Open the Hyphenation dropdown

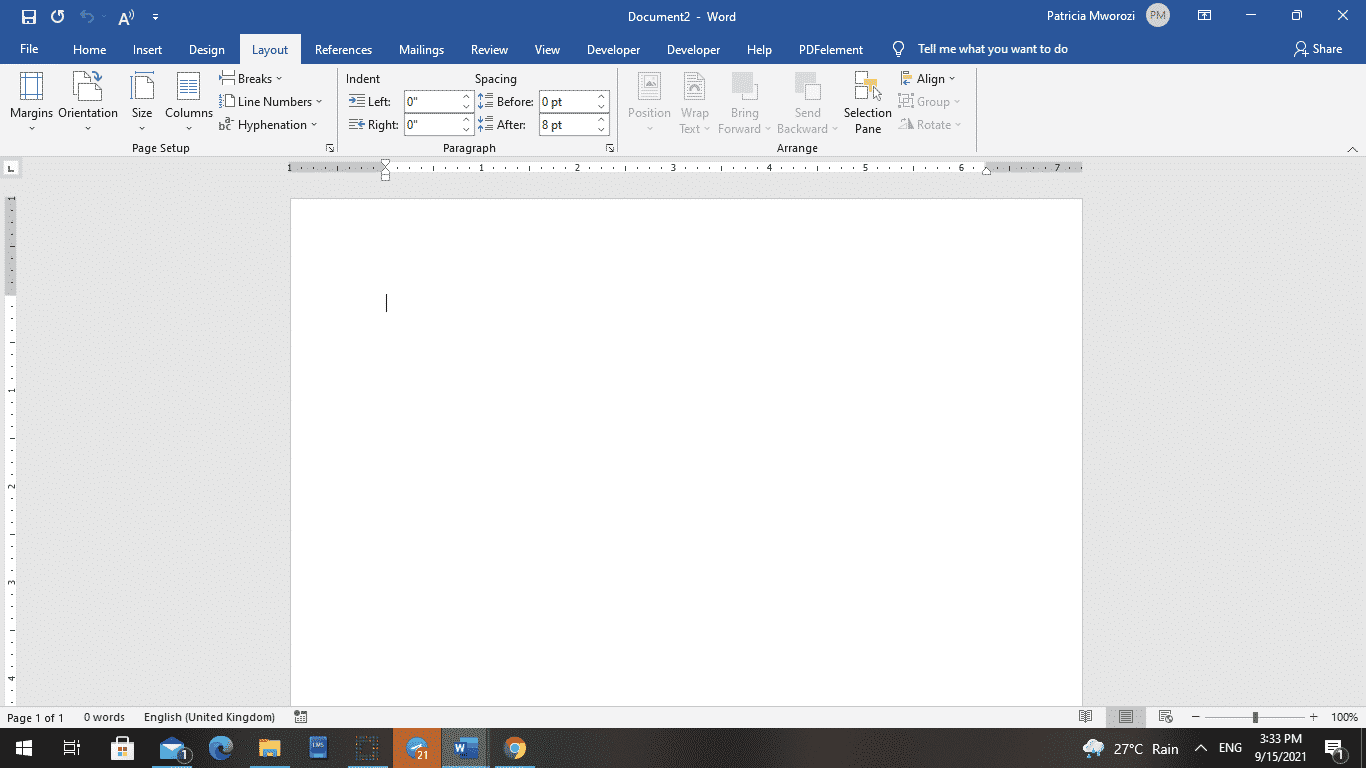(269, 124)
